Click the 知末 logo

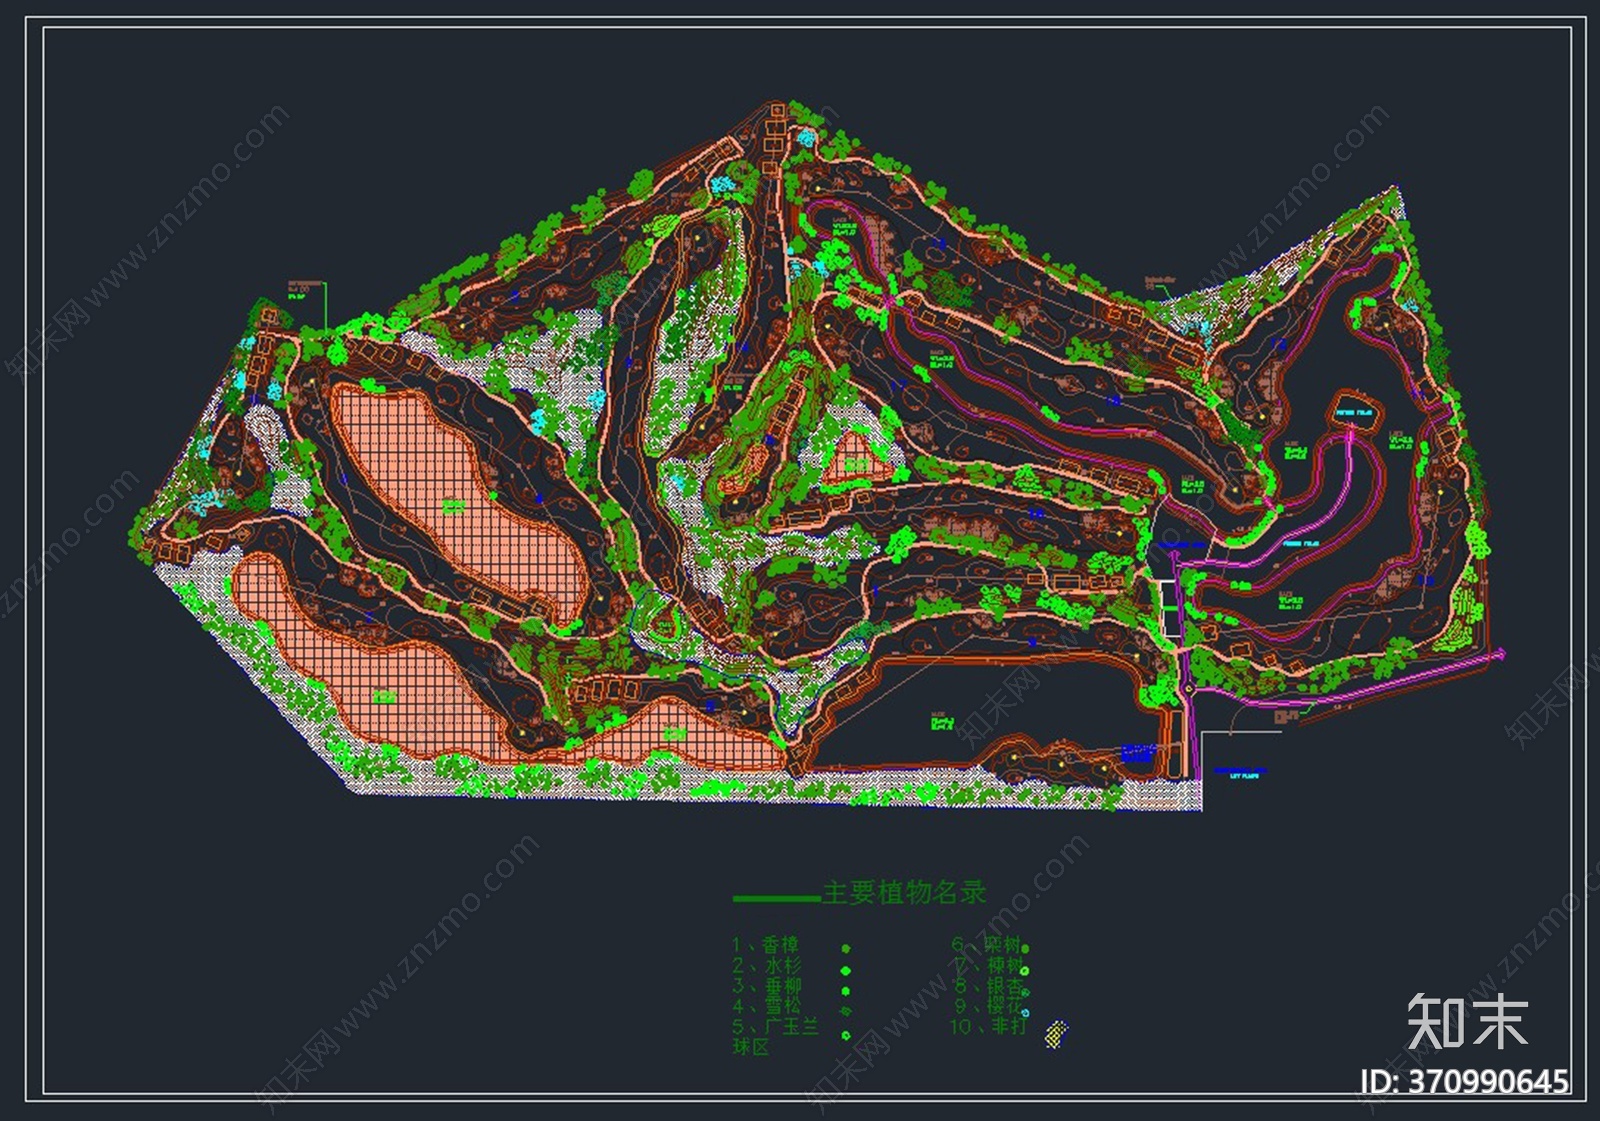click(x=1467, y=1021)
